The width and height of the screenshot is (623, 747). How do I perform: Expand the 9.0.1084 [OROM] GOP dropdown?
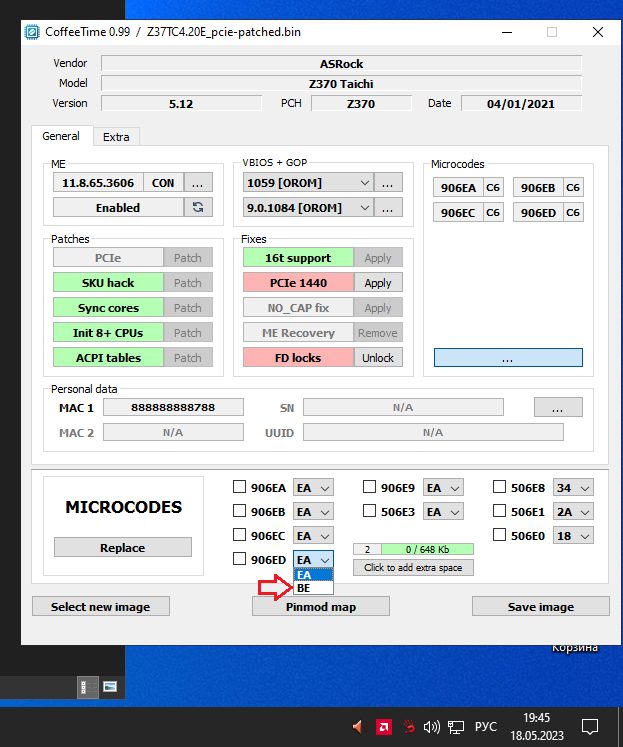(x=308, y=208)
